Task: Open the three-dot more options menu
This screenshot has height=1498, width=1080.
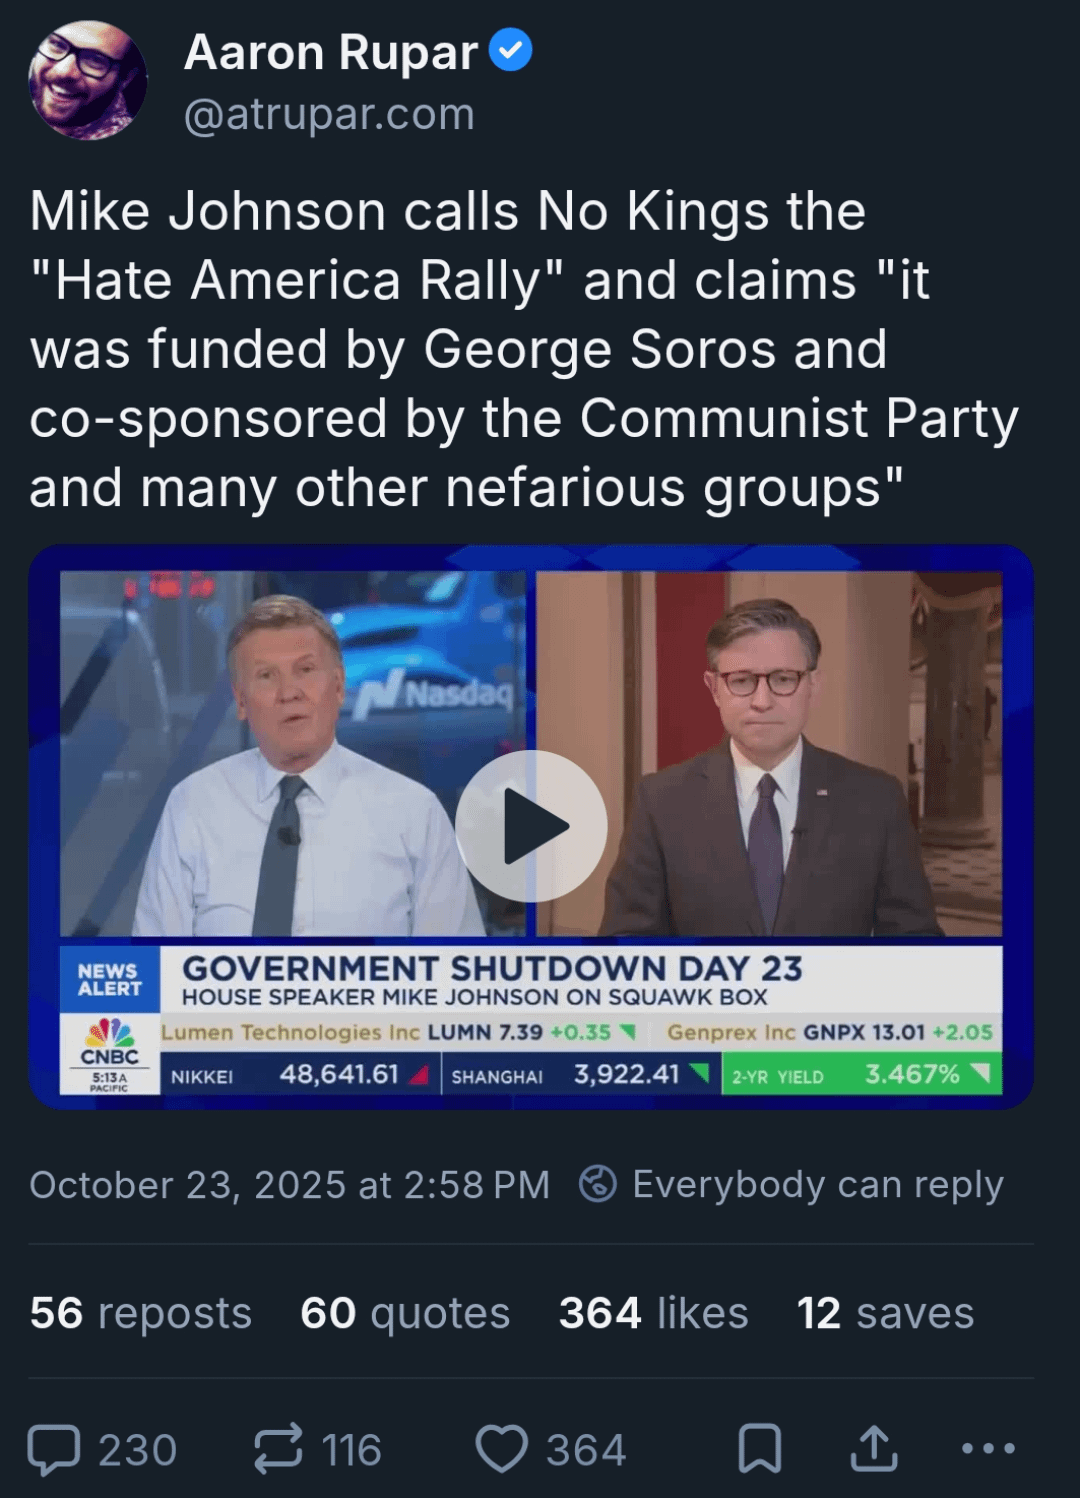Action: 988,1448
